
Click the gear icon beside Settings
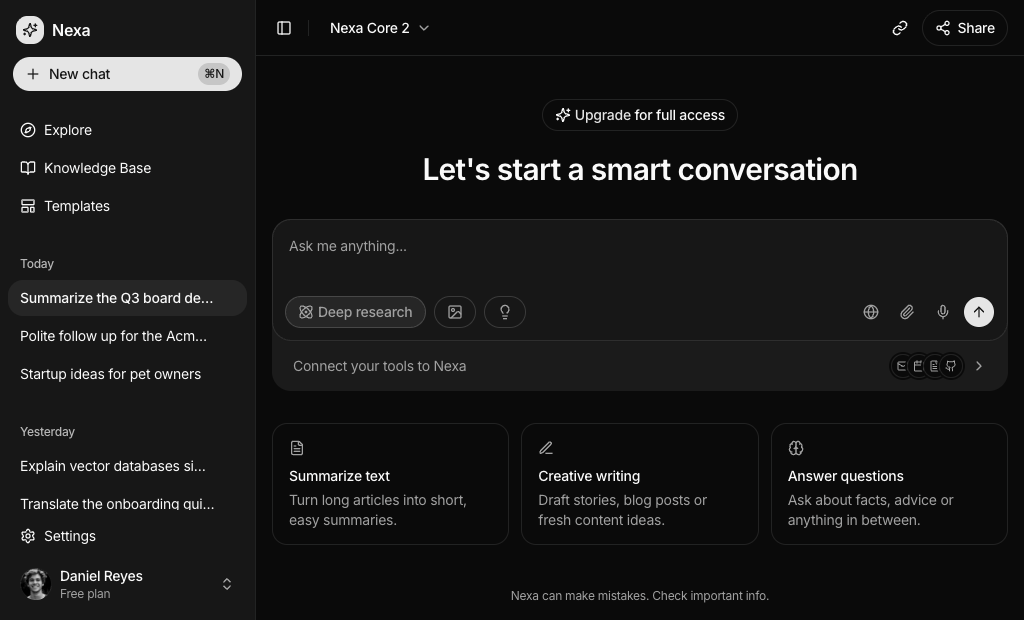(x=27, y=536)
